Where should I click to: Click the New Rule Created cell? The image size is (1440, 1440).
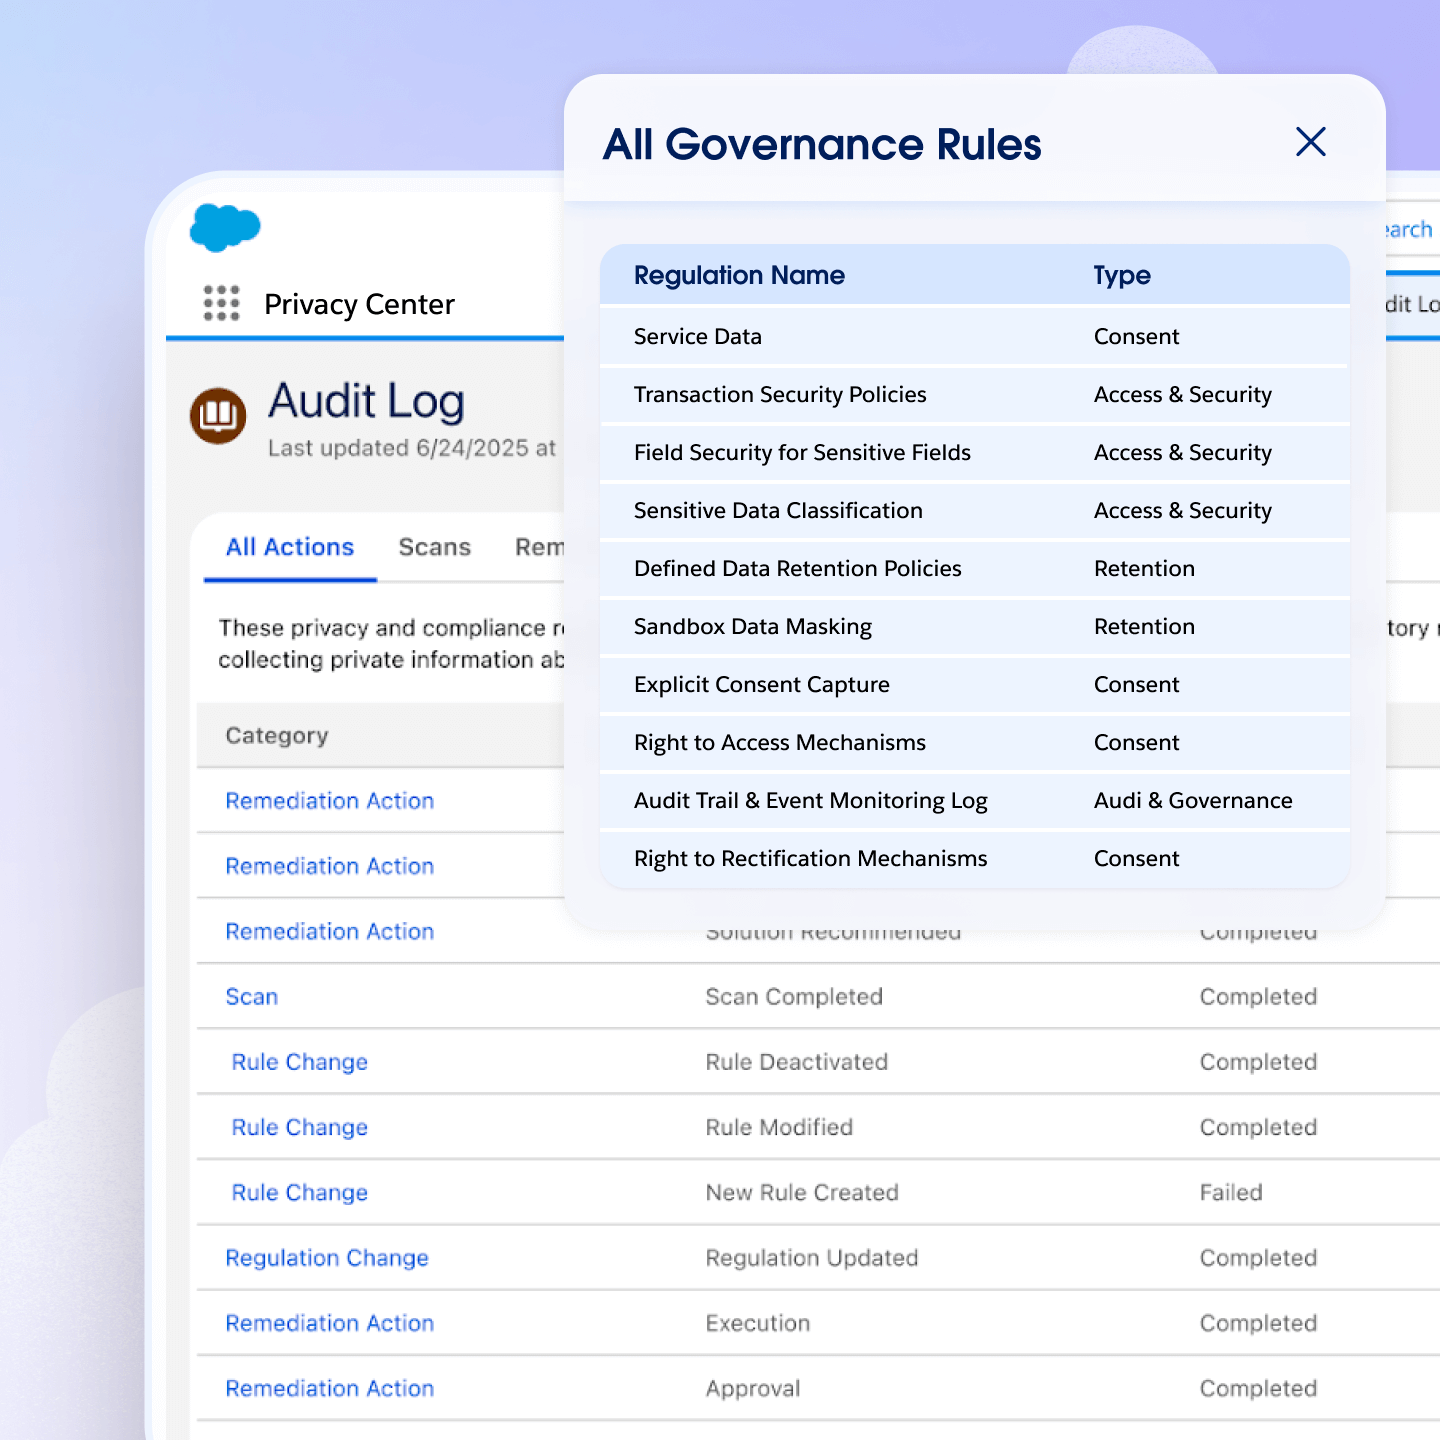pyautogui.click(x=802, y=1192)
